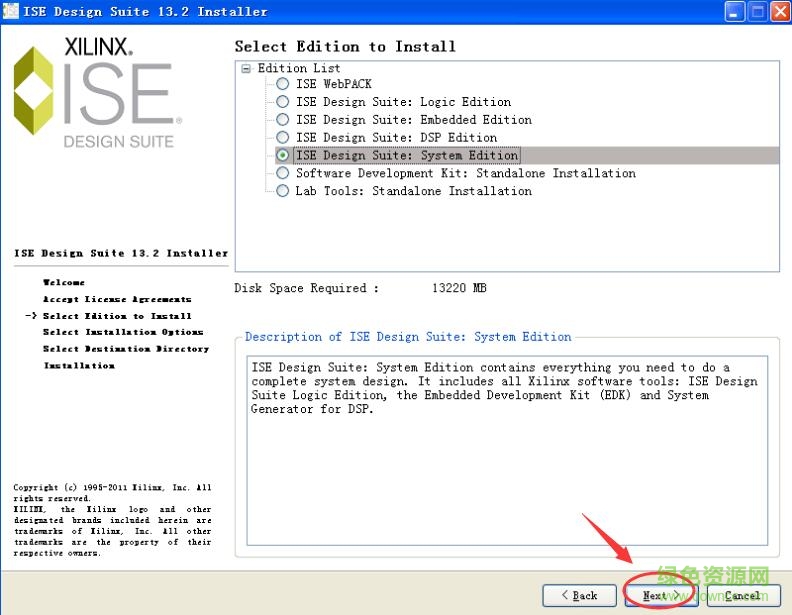Select the ISE WebPACK radio button
Viewport: 792px width, 615px height.
click(283, 84)
